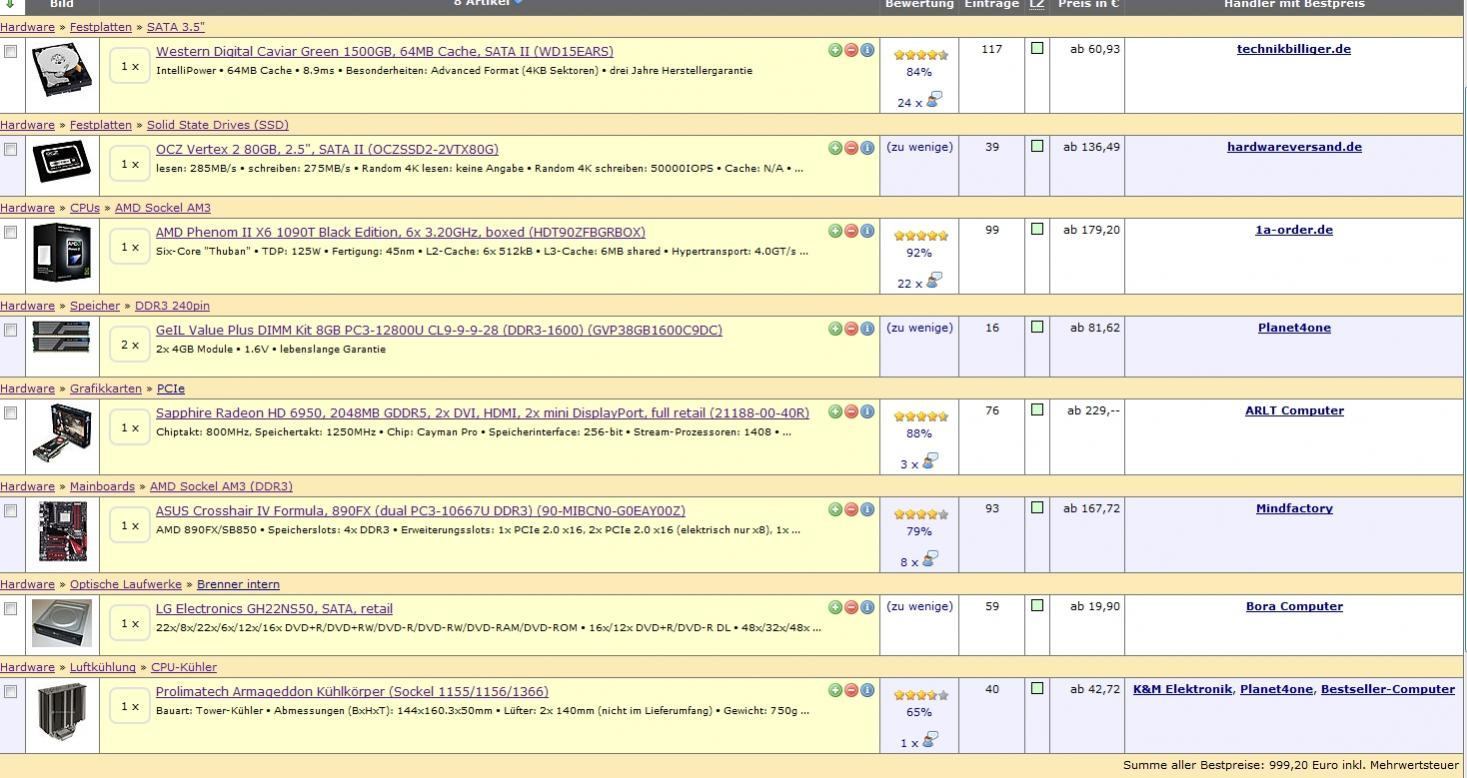This screenshot has width=1467, height=778.
Task: Visit retailer Bestseller-Computer
Action: pyautogui.click(x=1388, y=690)
